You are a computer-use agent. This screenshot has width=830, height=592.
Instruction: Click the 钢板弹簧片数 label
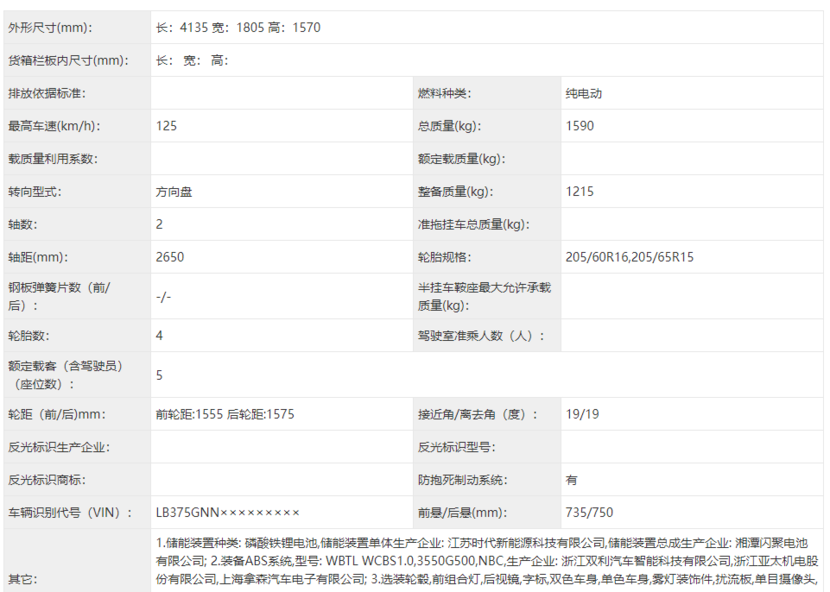pyautogui.click(x=59, y=297)
